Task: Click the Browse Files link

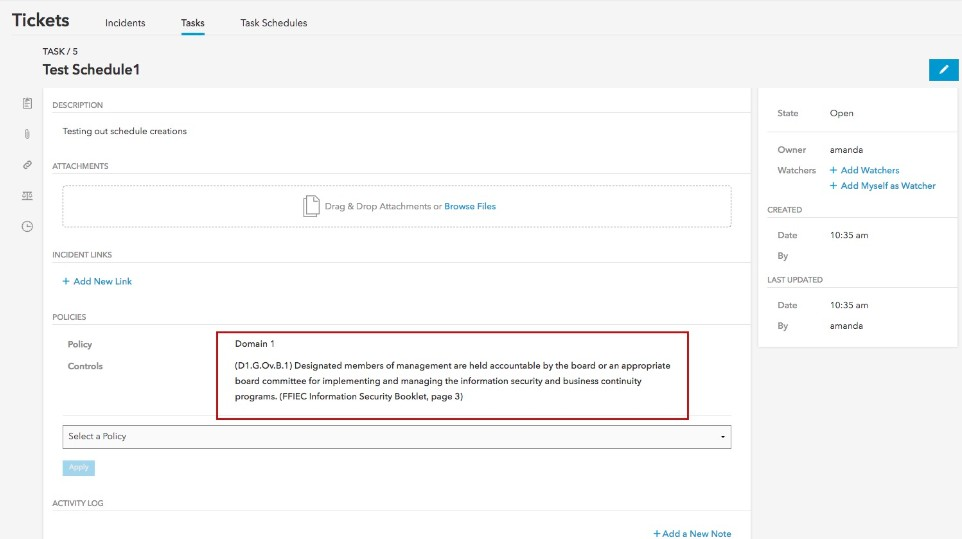Action: coord(470,207)
